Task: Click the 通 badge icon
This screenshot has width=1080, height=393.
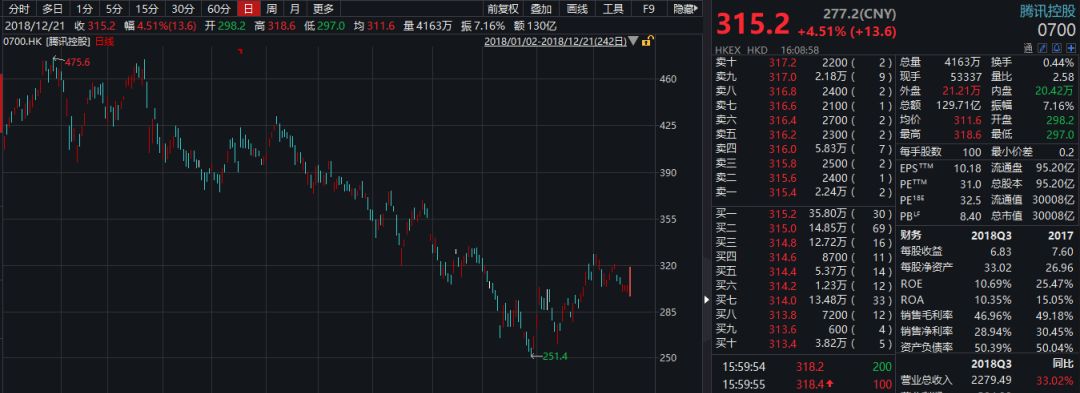Action: coord(1028,48)
